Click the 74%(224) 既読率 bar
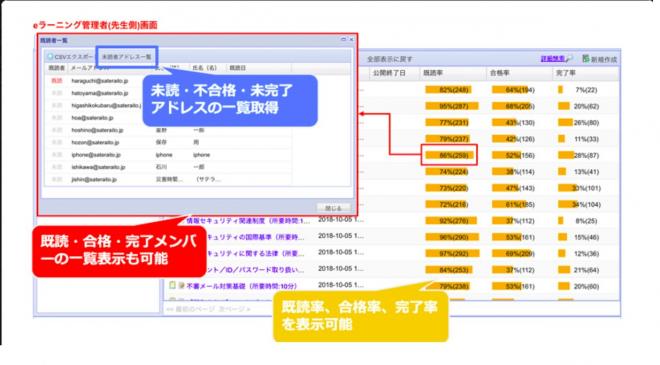This screenshot has width=660, height=365. pos(446,172)
